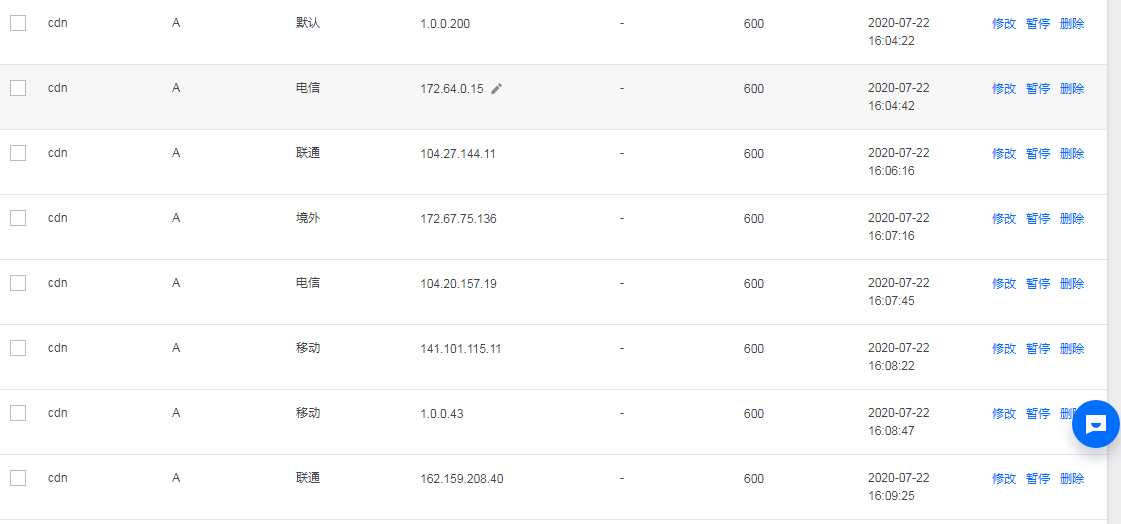
Task: Click the 境外 line type cell
Action: pyautogui.click(x=308, y=218)
